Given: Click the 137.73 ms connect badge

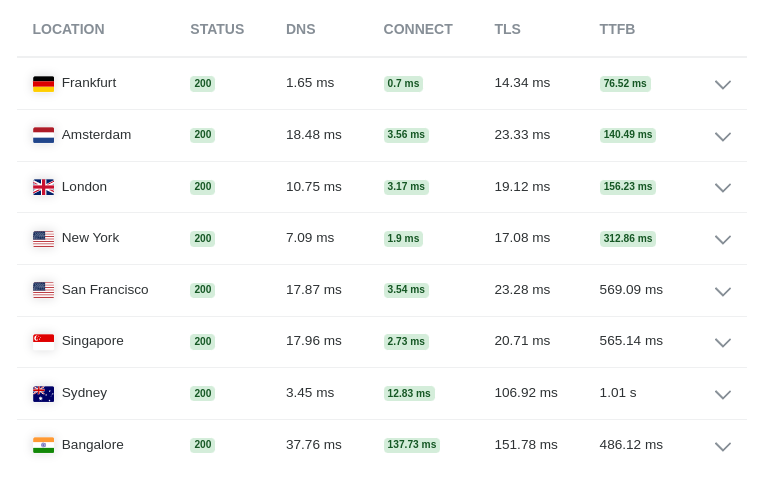Looking at the screenshot, I should pyautogui.click(x=411, y=445).
